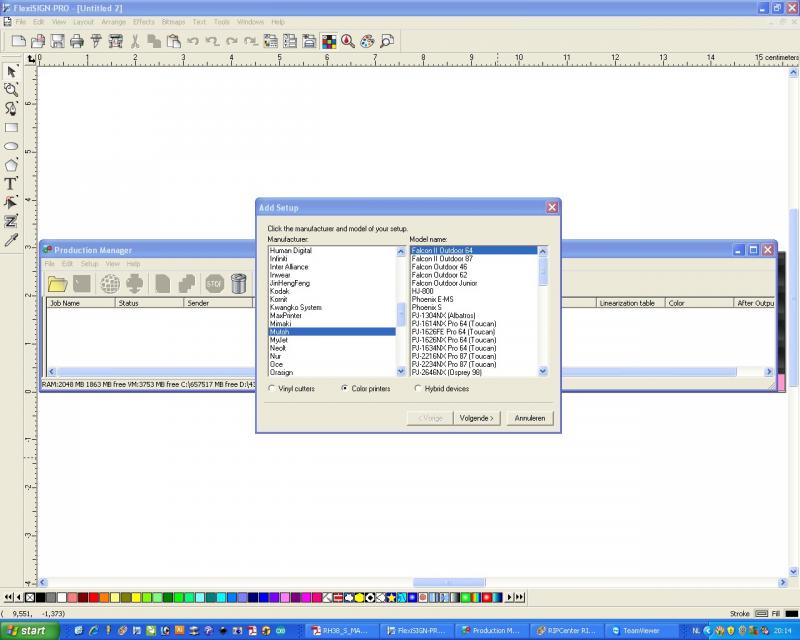Click the New document toolbar icon
The height and width of the screenshot is (640, 800).
(18, 41)
